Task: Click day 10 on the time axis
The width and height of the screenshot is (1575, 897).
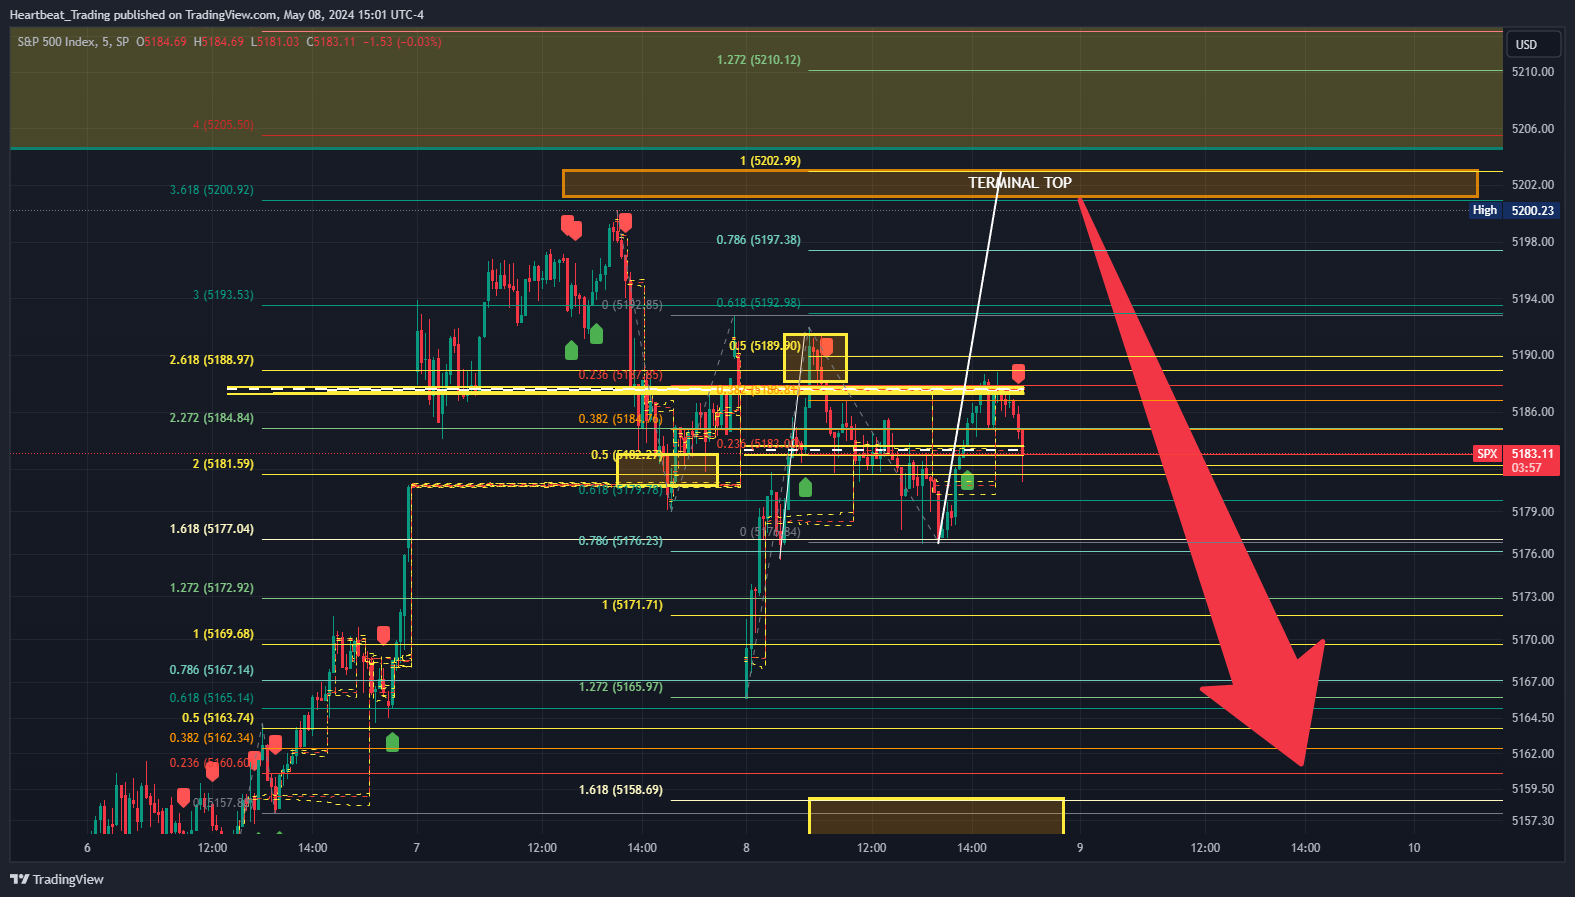Action: (1414, 848)
